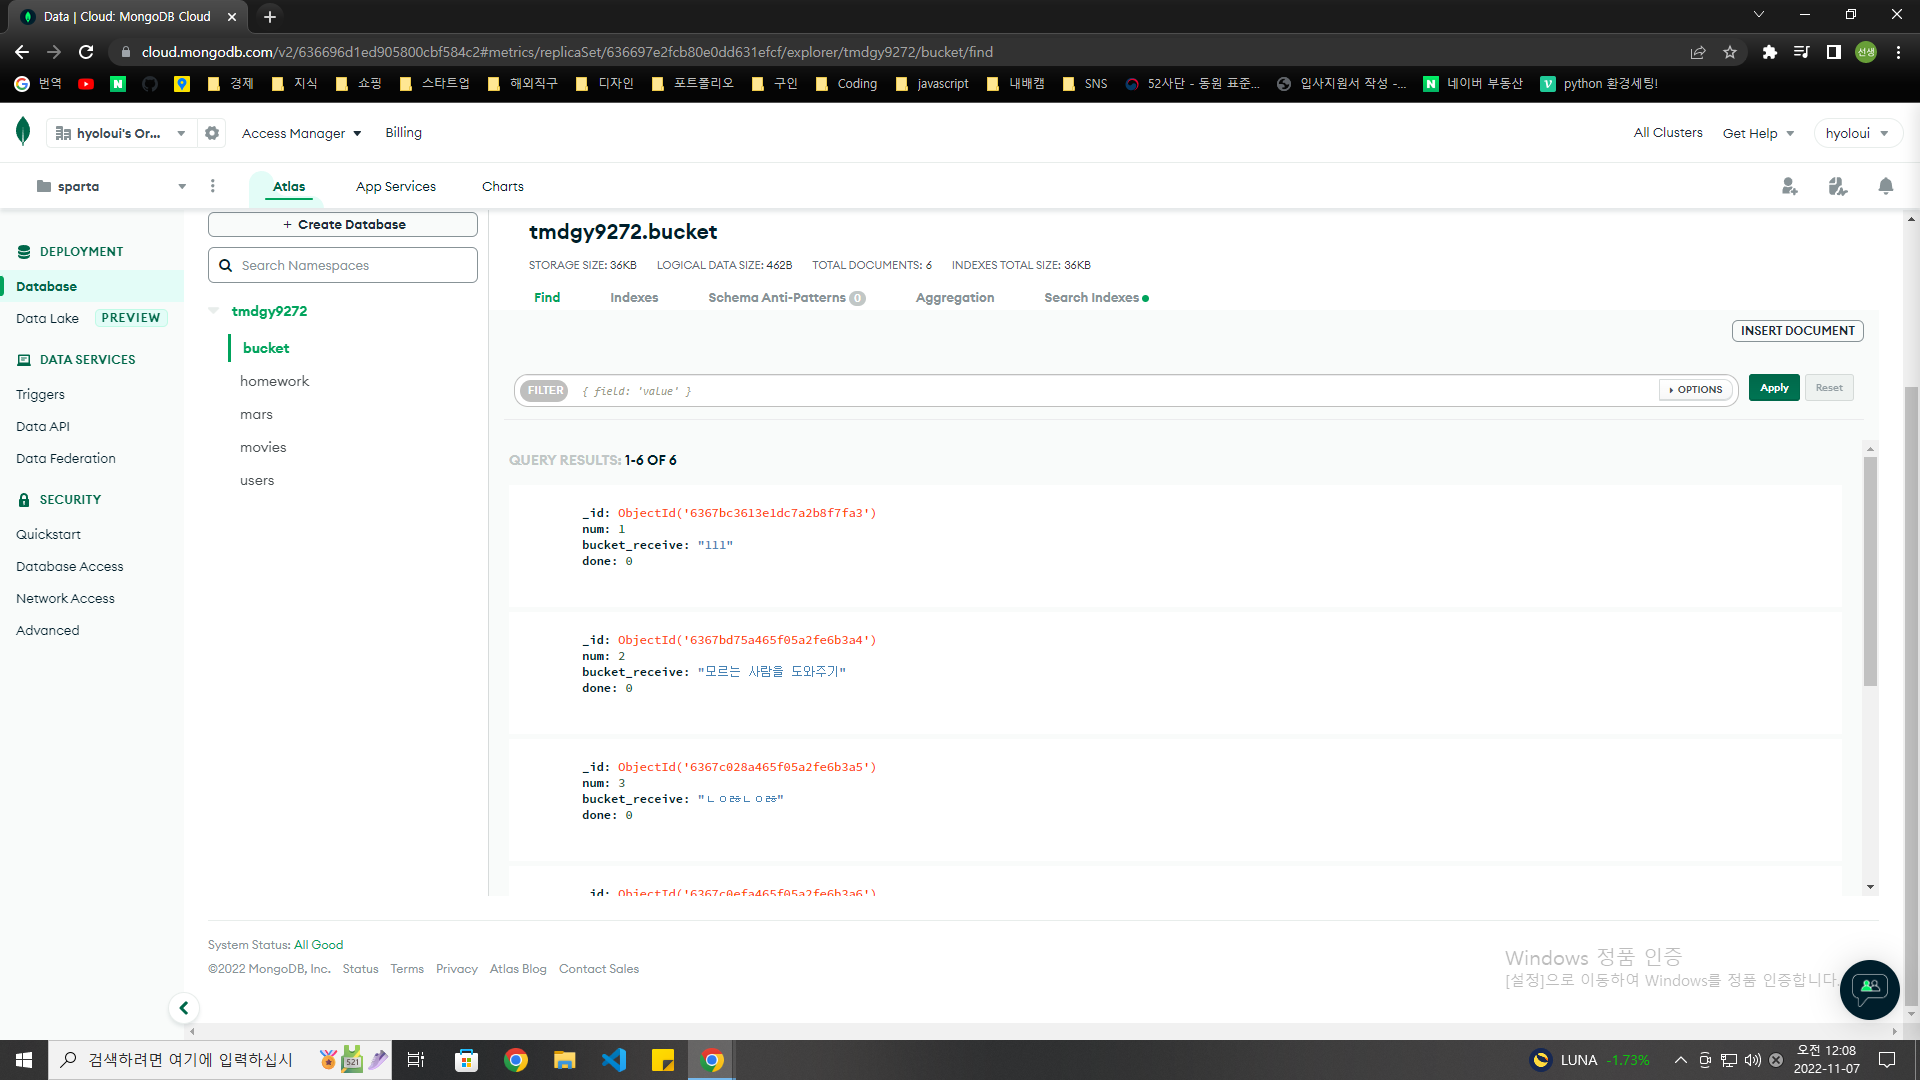The width and height of the screenshot is (1920, 1080).
Task: Click the Create Database button
Action: pyautogui.click(x=343, y=224)
